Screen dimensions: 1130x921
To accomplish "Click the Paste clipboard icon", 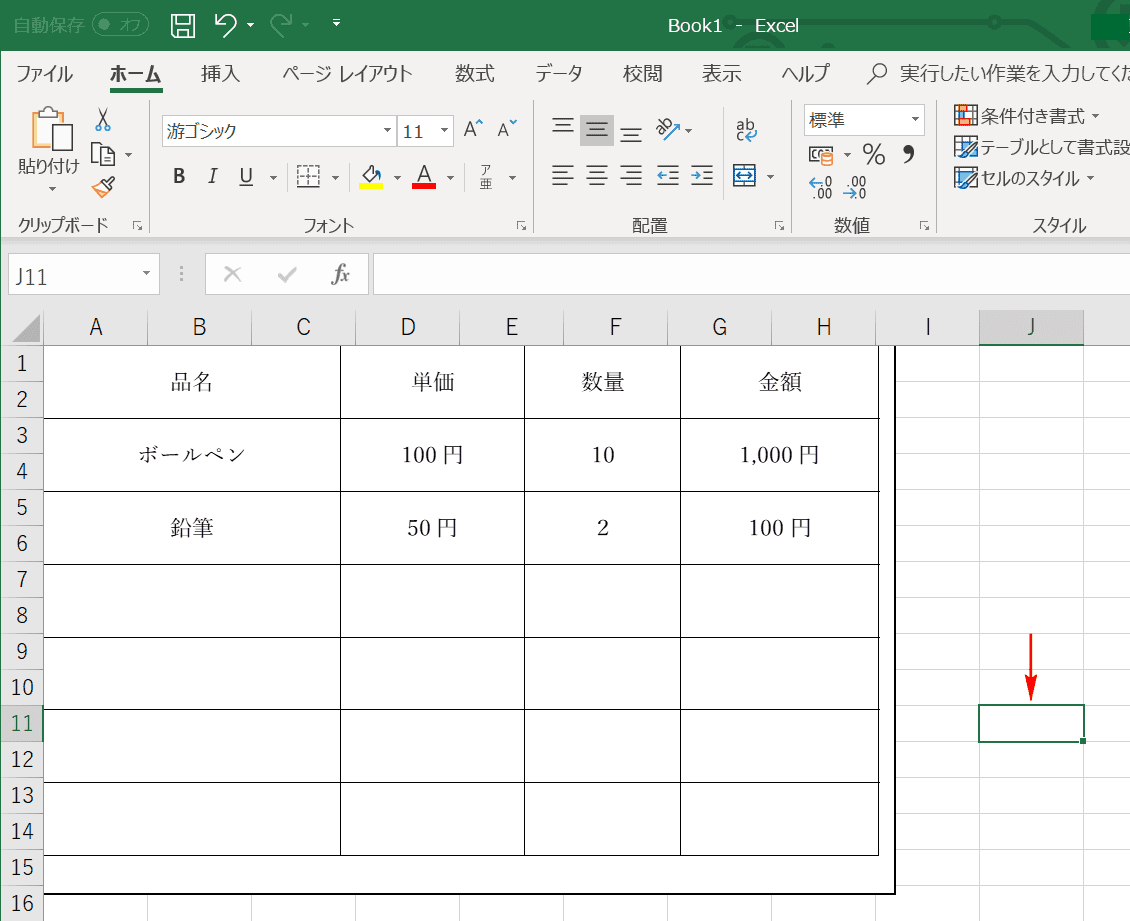I will click(52, 129).
